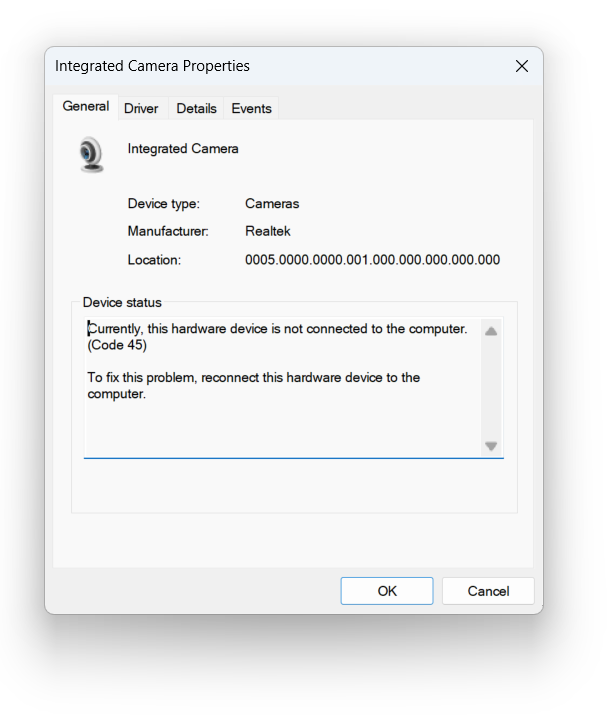Screen dimensions: 610x721
Task: Click the Device status scroll up arrow
Action: click(x=491, y=331)
